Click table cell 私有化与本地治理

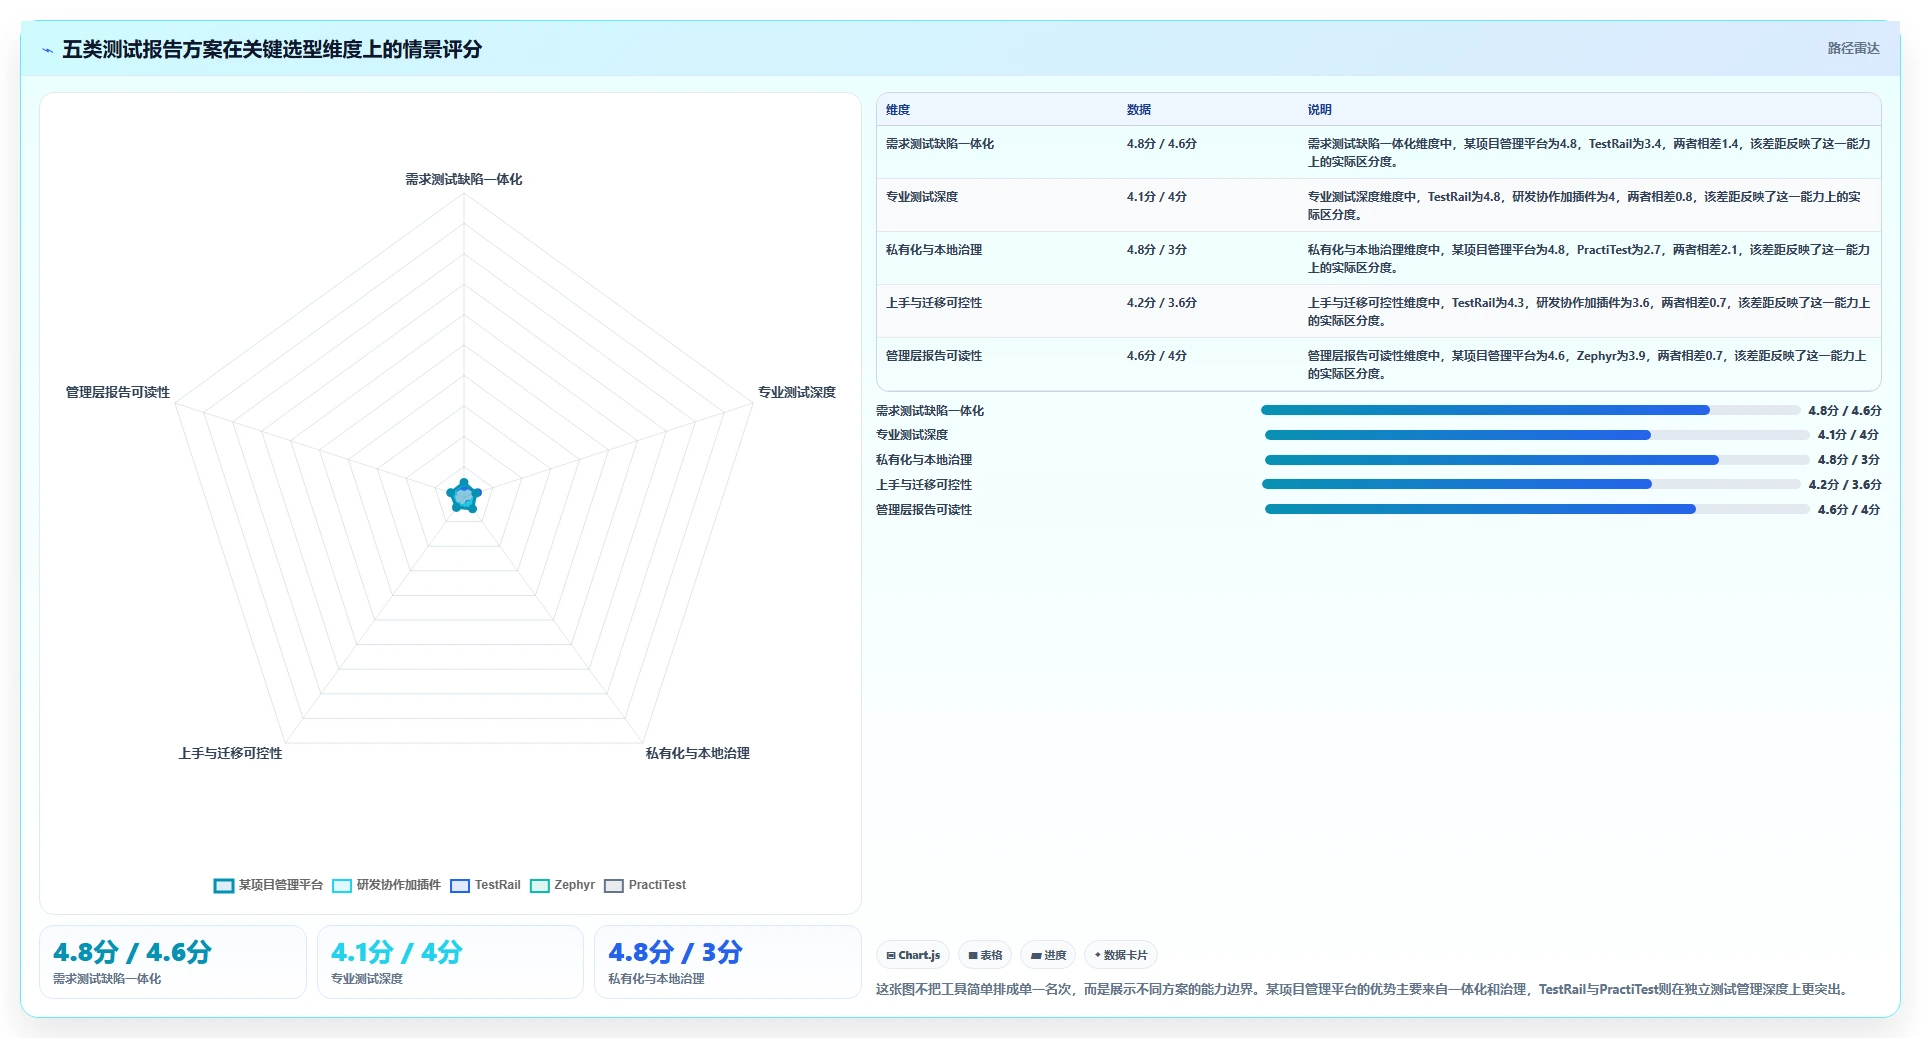pyautogui.click(x=934, y=250)
